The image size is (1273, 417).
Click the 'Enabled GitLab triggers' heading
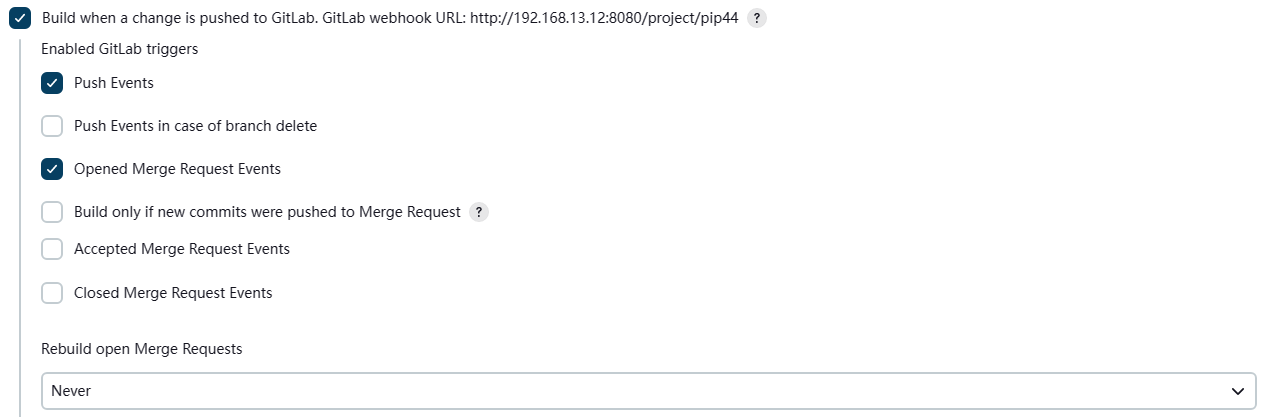[x=119, y=48]
